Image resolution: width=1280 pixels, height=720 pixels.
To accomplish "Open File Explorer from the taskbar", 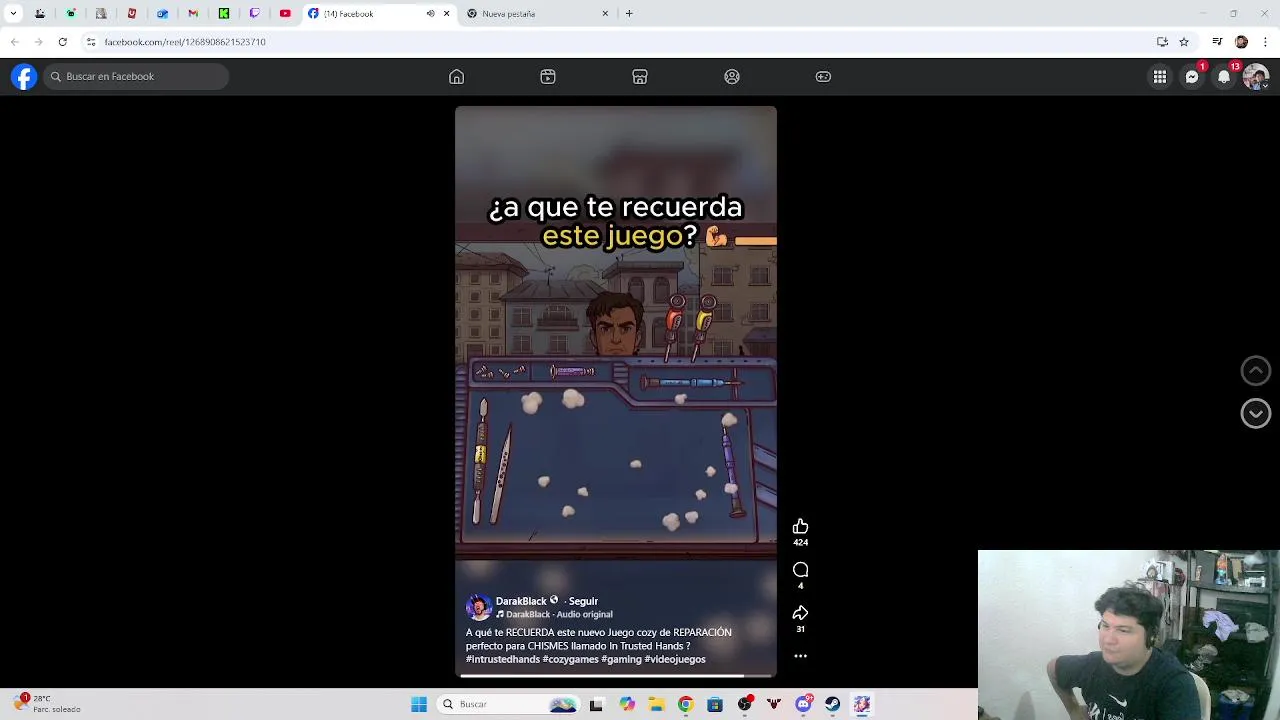I will click(x=656, y=704).
